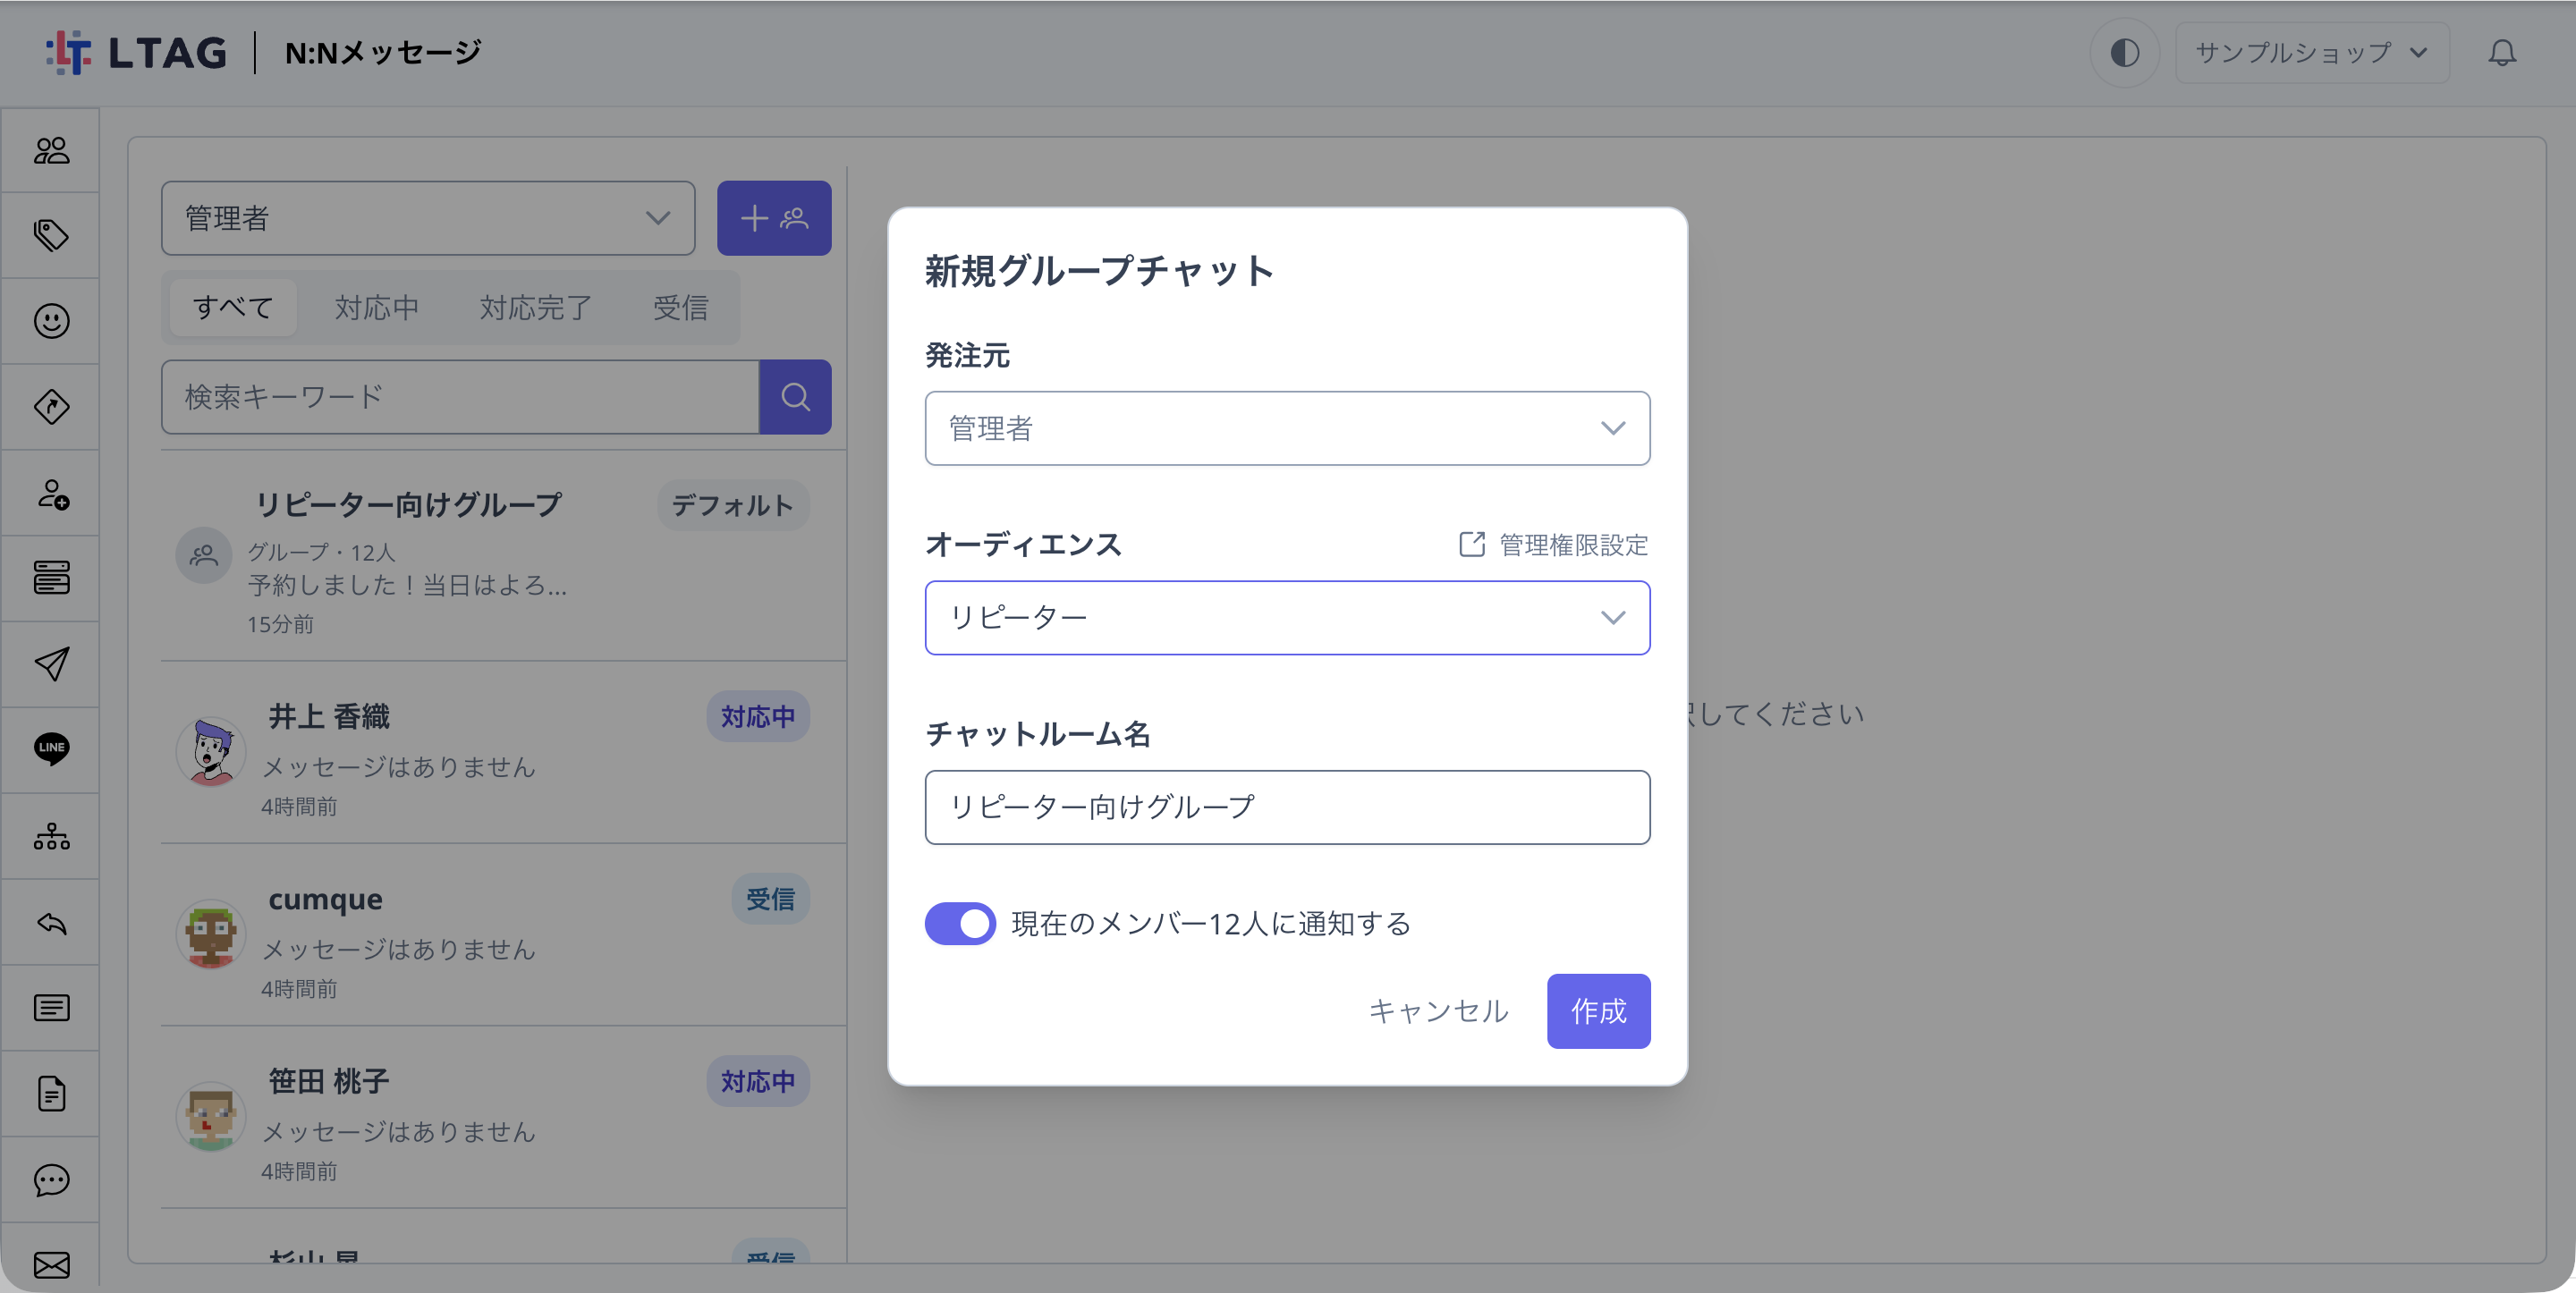Open the 管理者 dropdown above chat list
2576x1293 pixels.
coord(428,218)
